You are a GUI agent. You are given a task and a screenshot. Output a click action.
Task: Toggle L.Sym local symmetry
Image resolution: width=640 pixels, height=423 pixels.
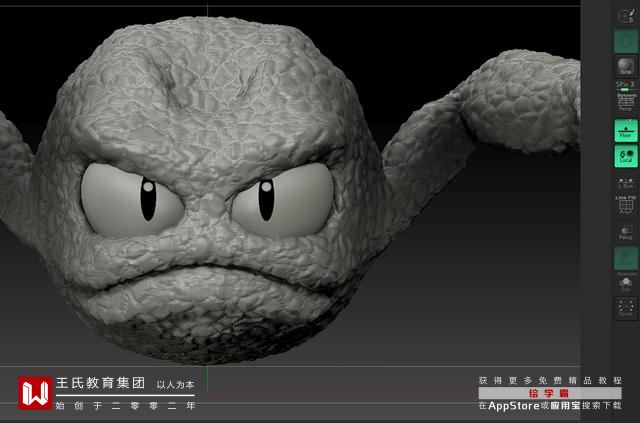point(626,183)
